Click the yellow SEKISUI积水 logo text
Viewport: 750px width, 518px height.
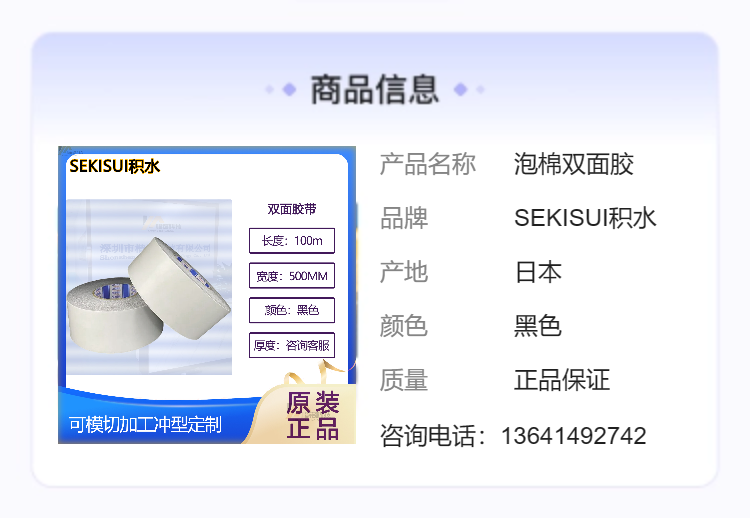point(115,166)
